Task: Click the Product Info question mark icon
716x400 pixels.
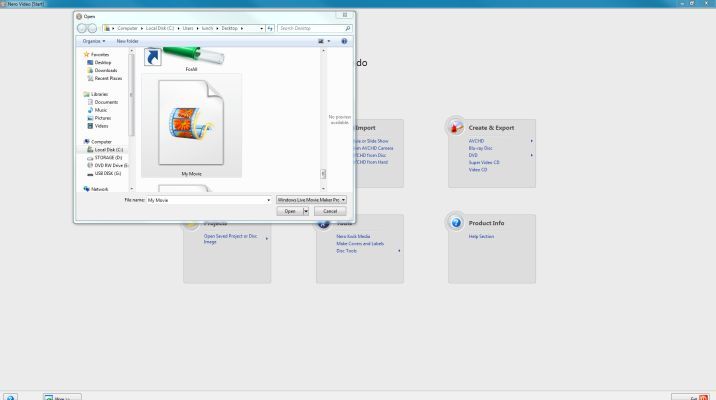Action: (x=456, y=223)
